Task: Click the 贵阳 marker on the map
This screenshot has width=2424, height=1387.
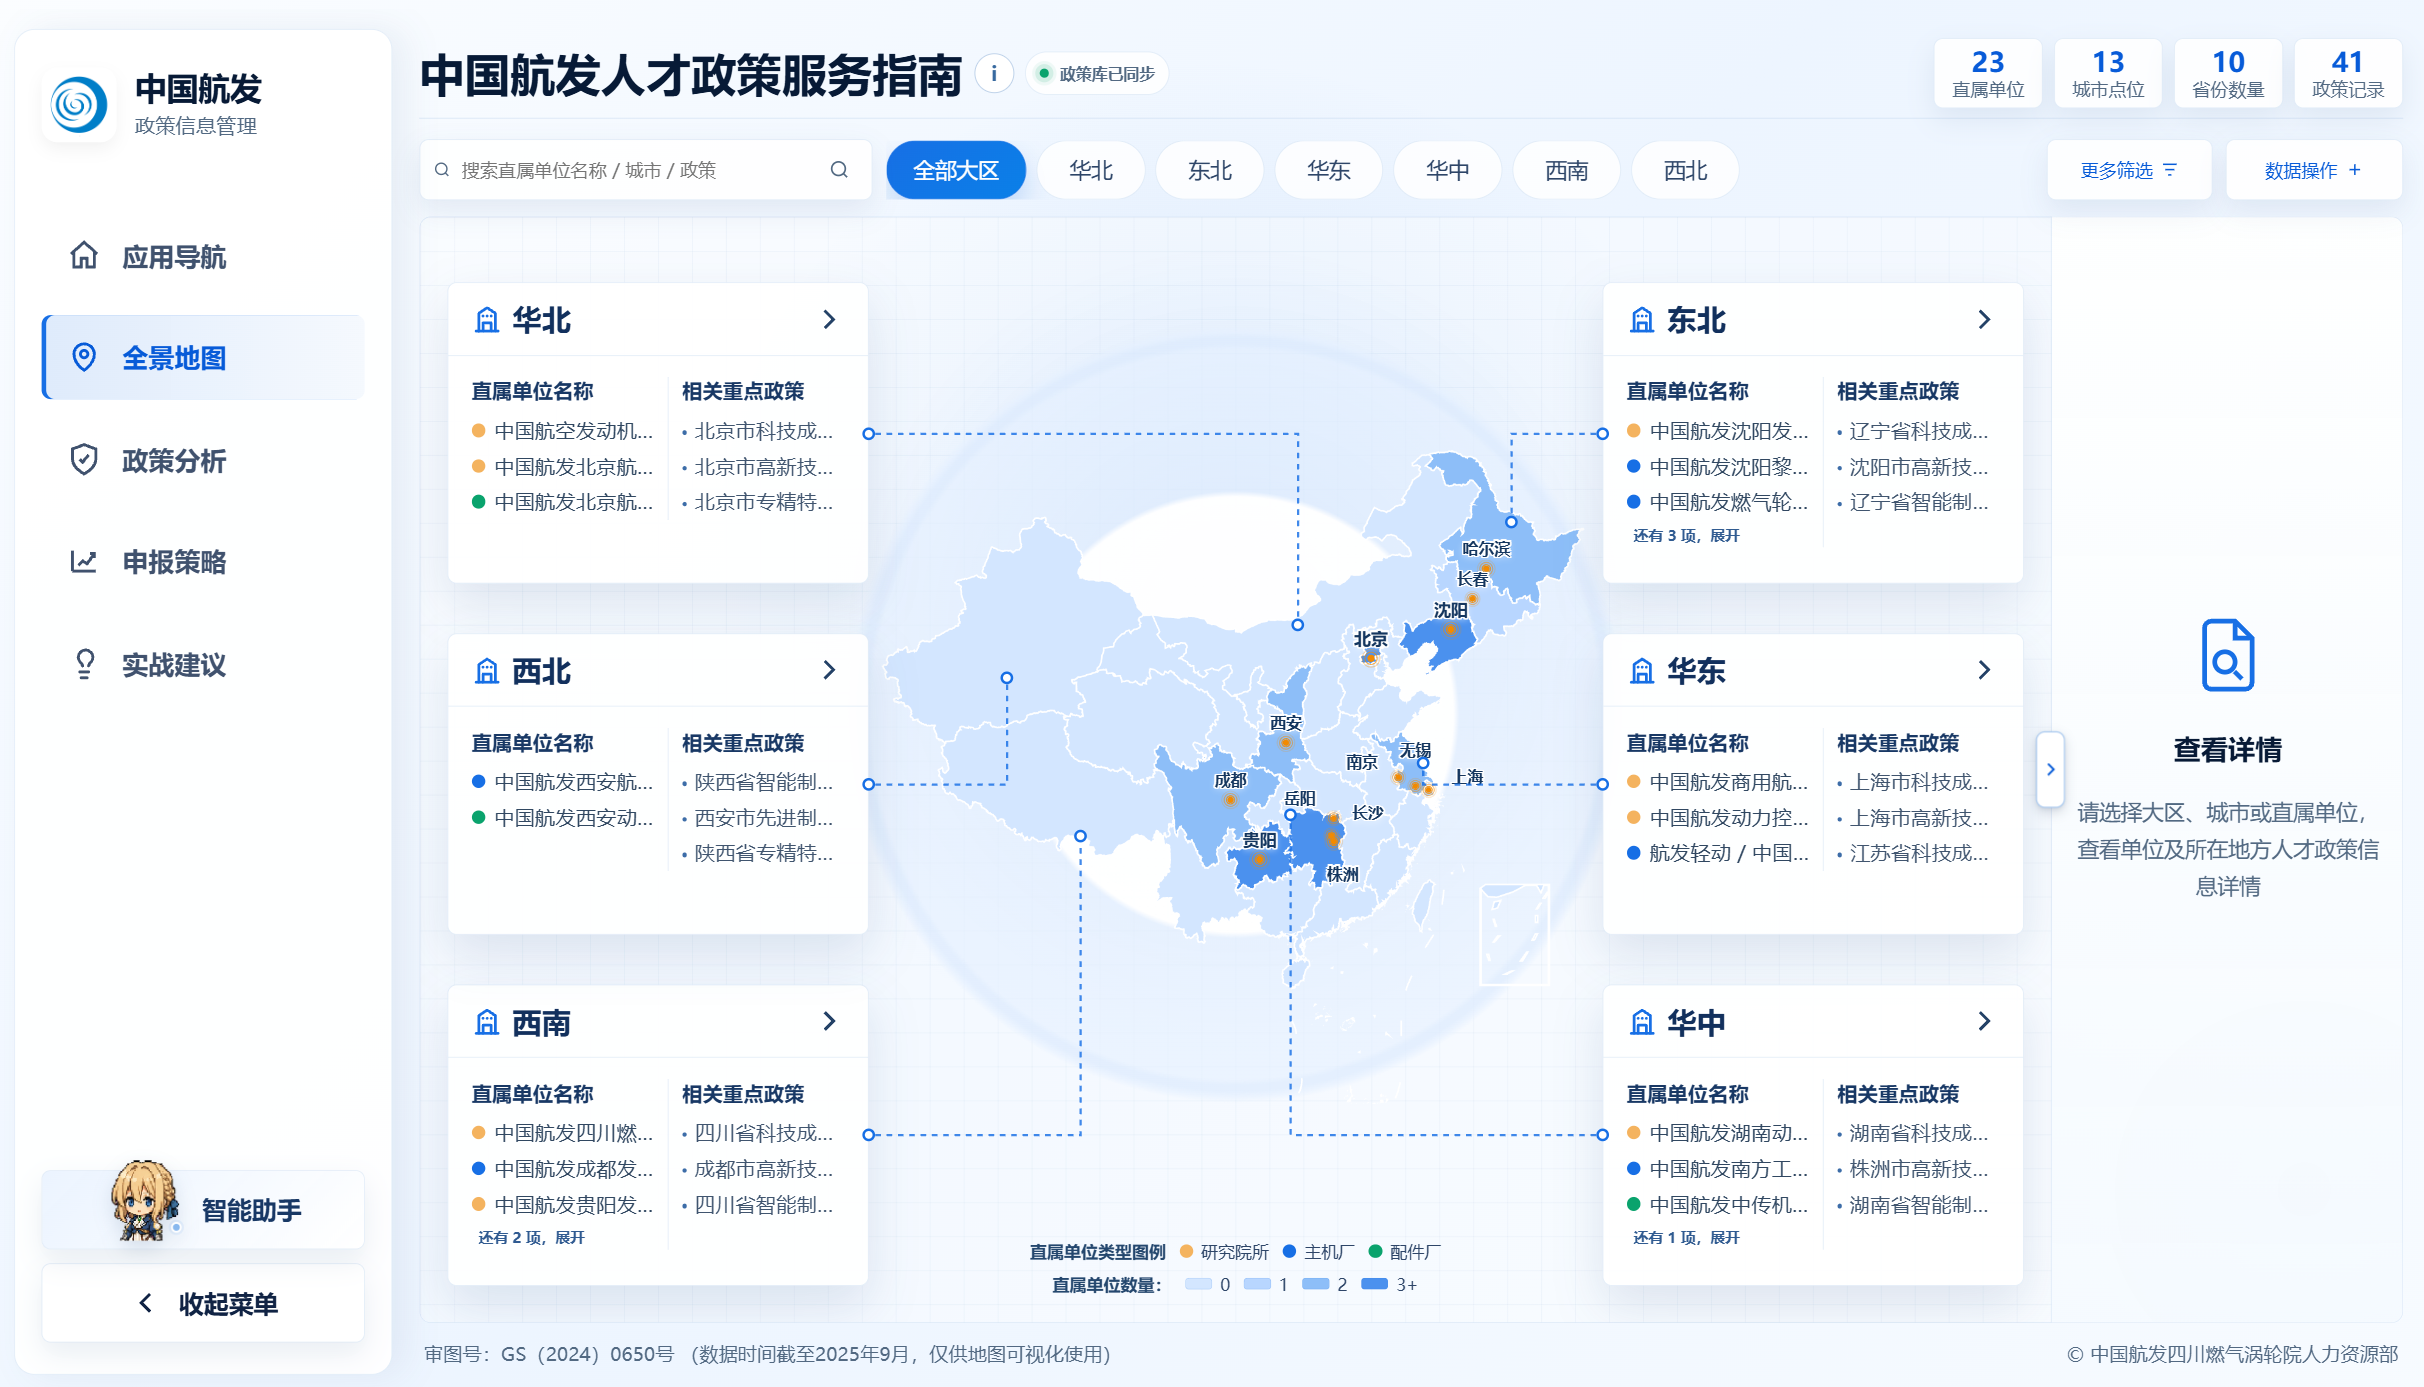Action: point(1259,859)
